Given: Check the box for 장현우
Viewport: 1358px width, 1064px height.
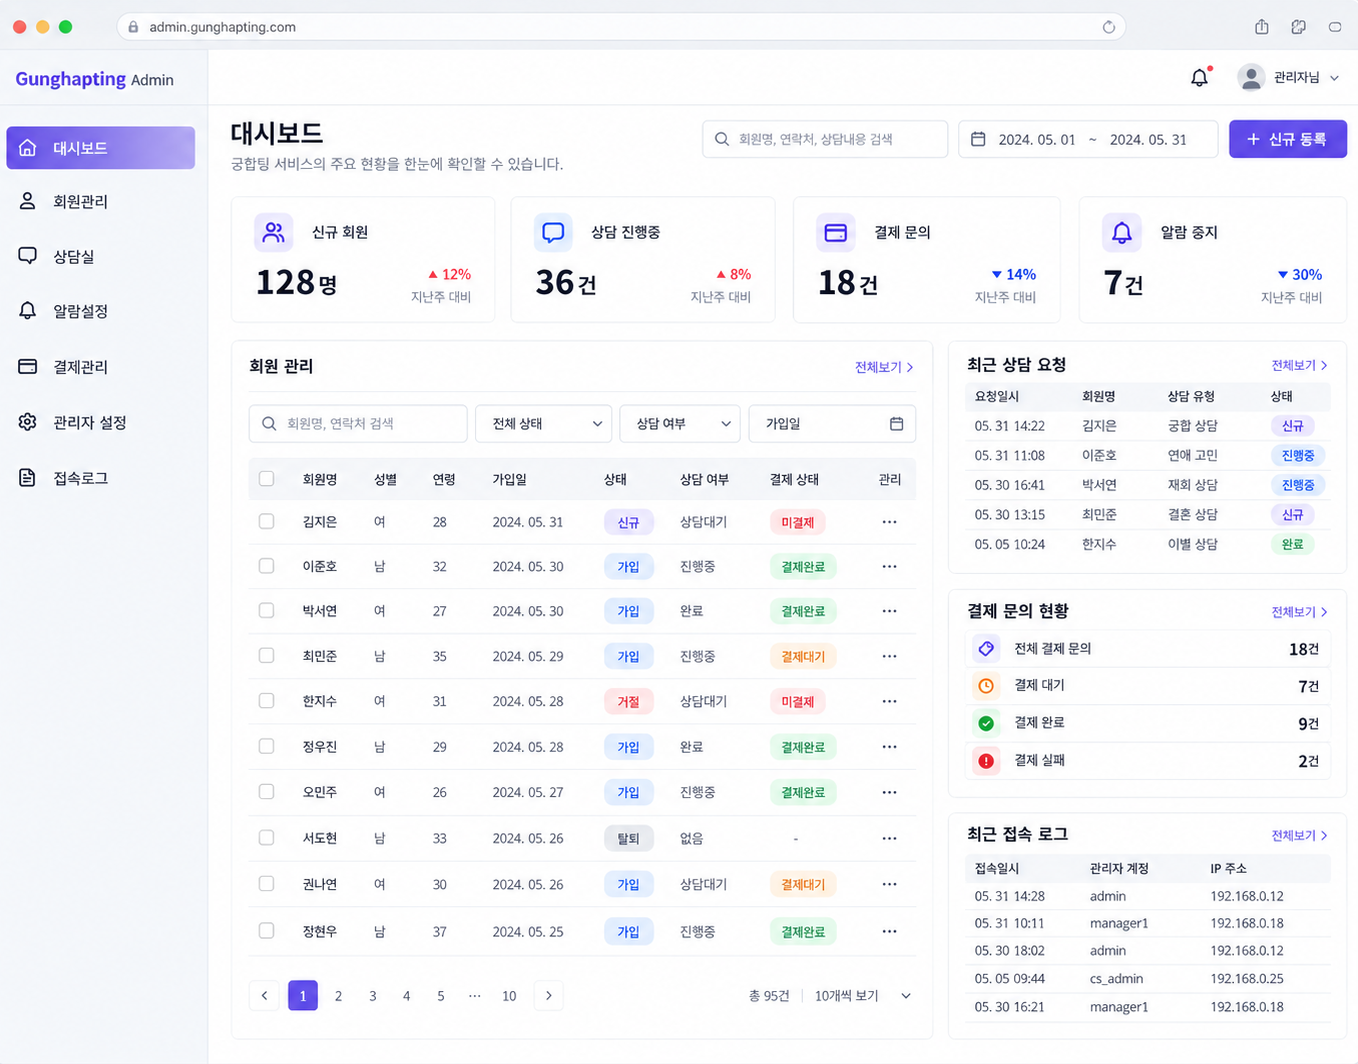Looking at the screenshot, I should tap(266, 930).
